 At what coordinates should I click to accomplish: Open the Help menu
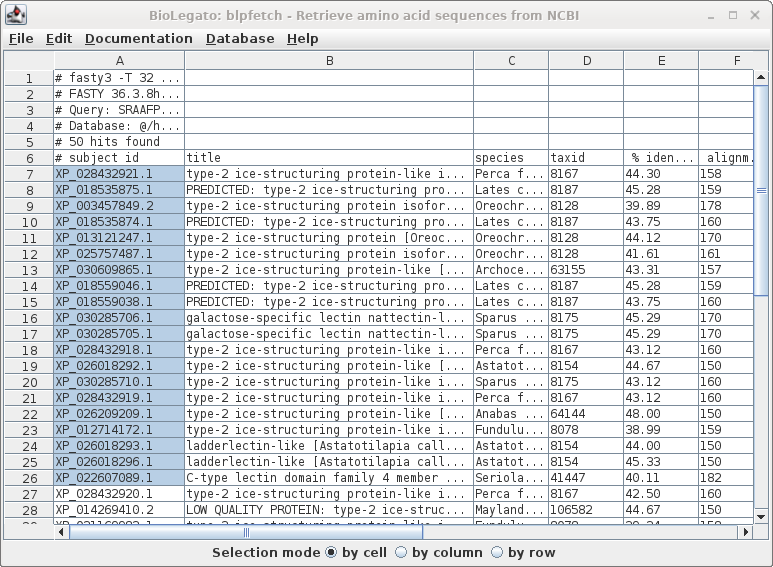click(x=302, y=38)
